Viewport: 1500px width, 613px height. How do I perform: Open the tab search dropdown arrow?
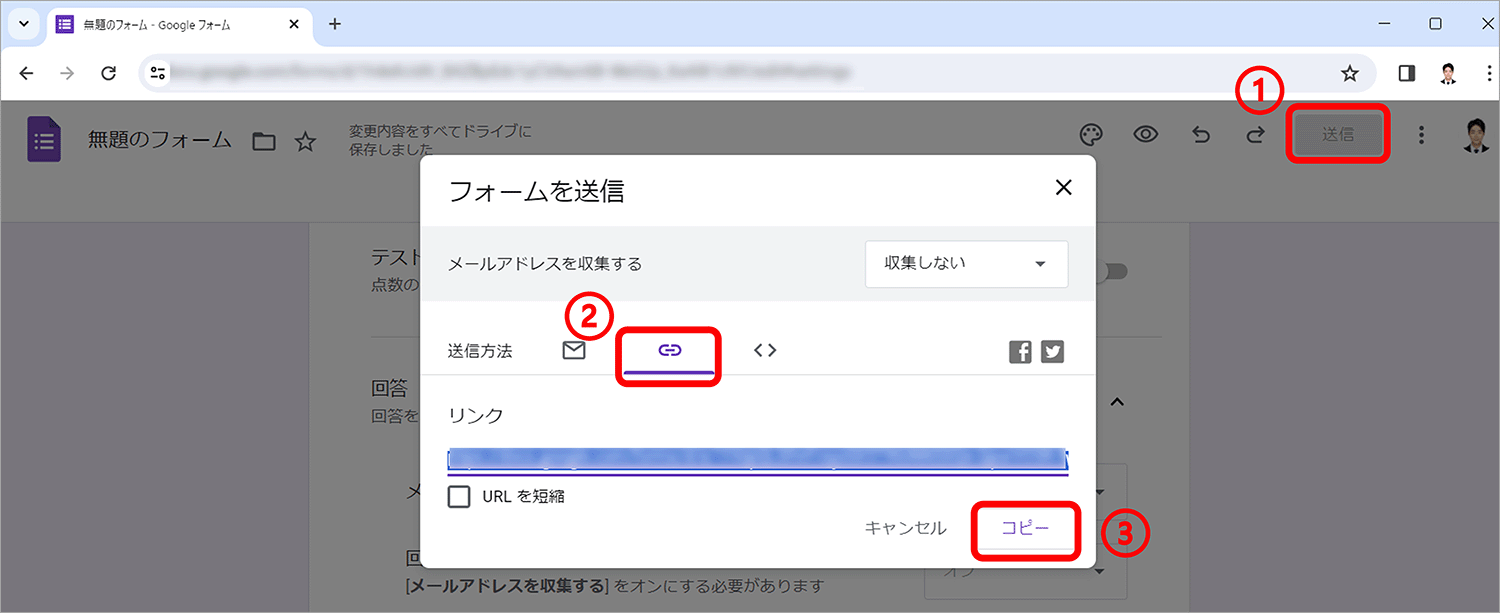pyautogui.click(x=24, y=24)
